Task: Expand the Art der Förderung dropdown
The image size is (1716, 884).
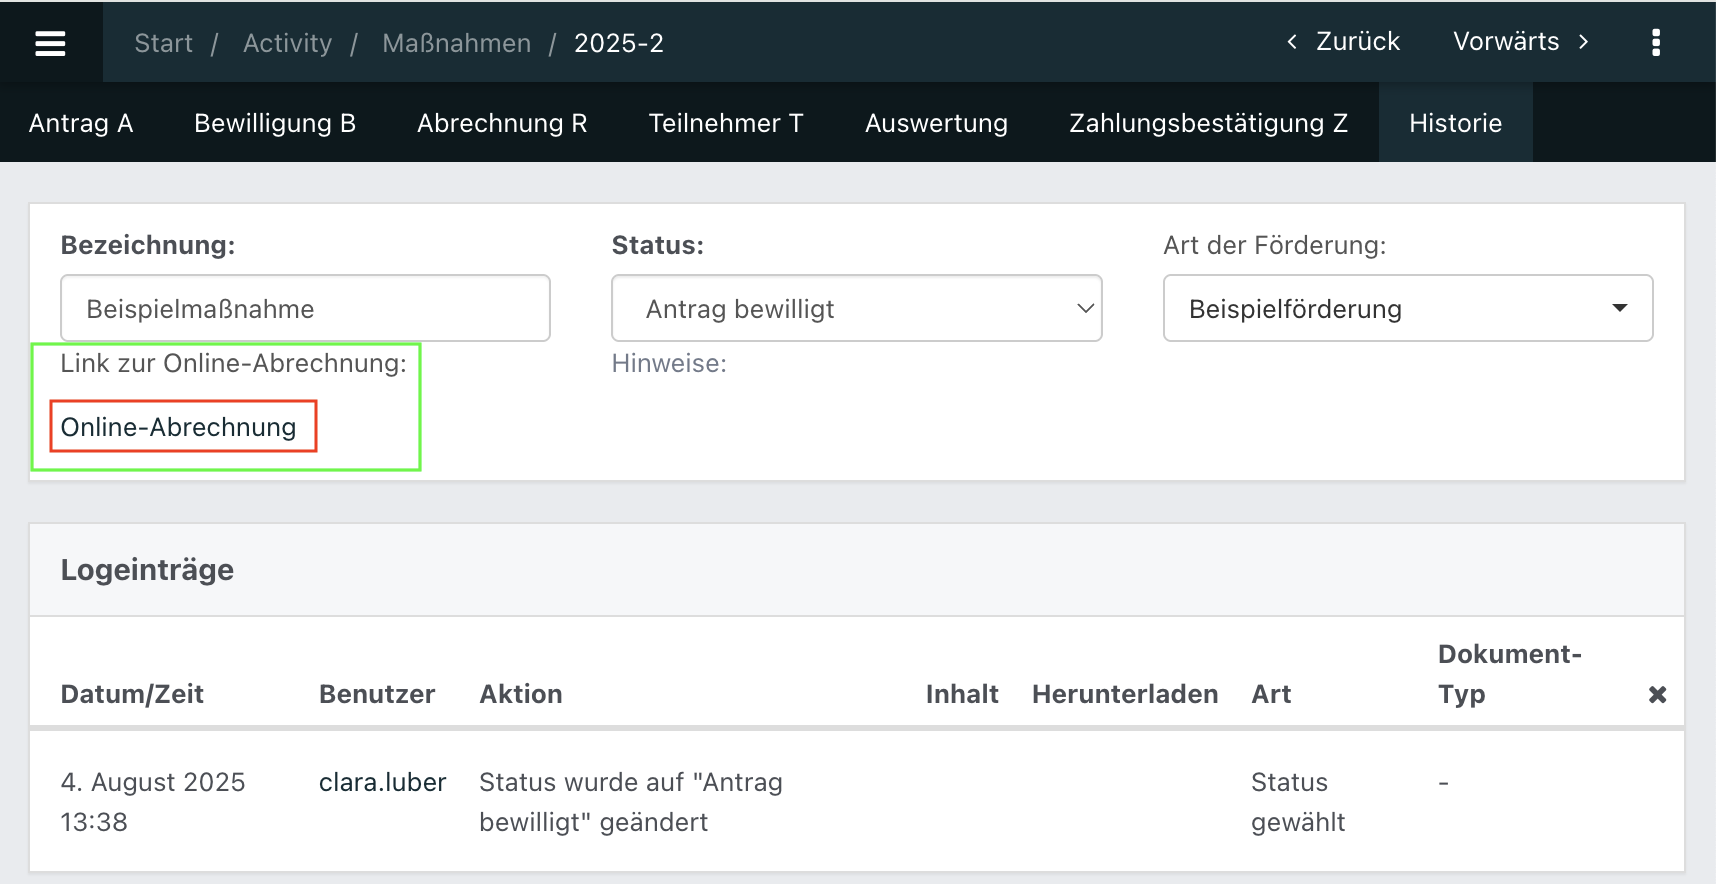Action: (1407, 308)
